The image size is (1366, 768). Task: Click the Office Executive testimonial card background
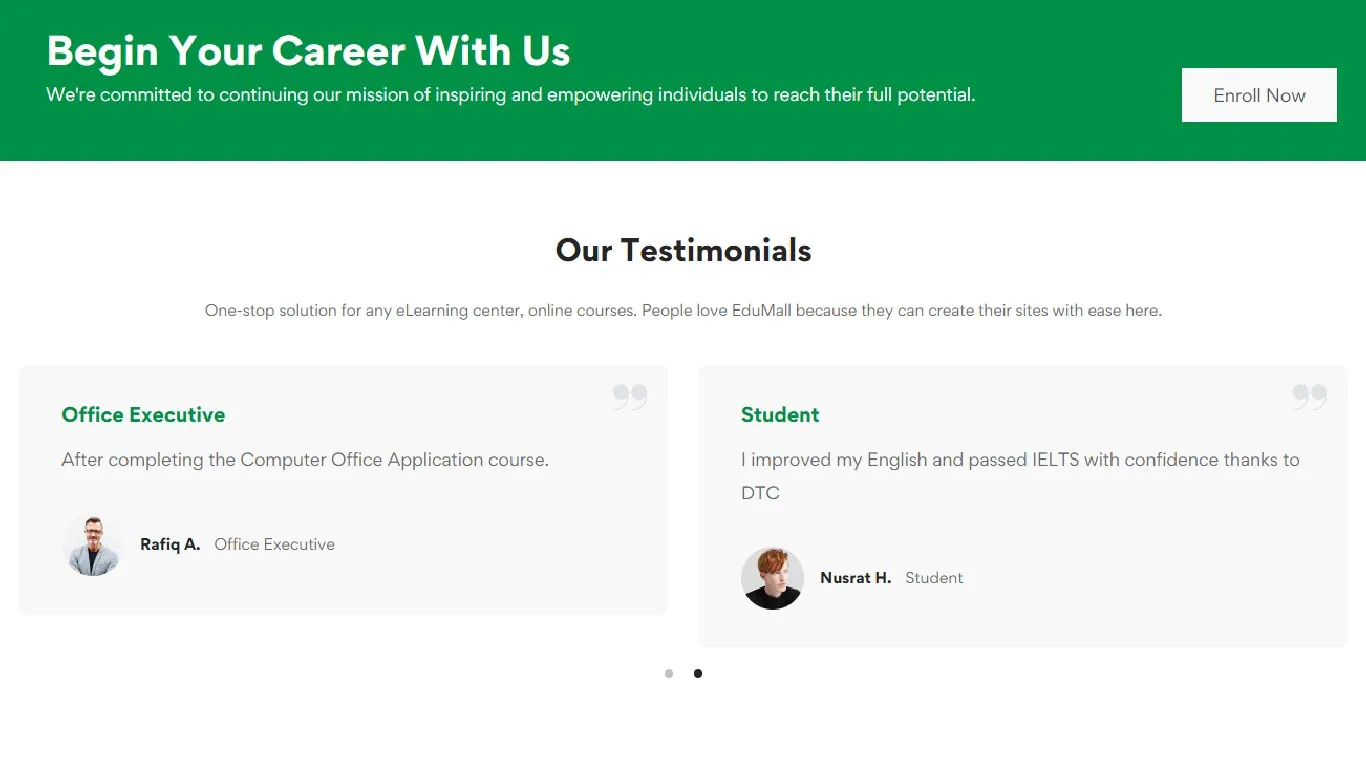(343, 490)
